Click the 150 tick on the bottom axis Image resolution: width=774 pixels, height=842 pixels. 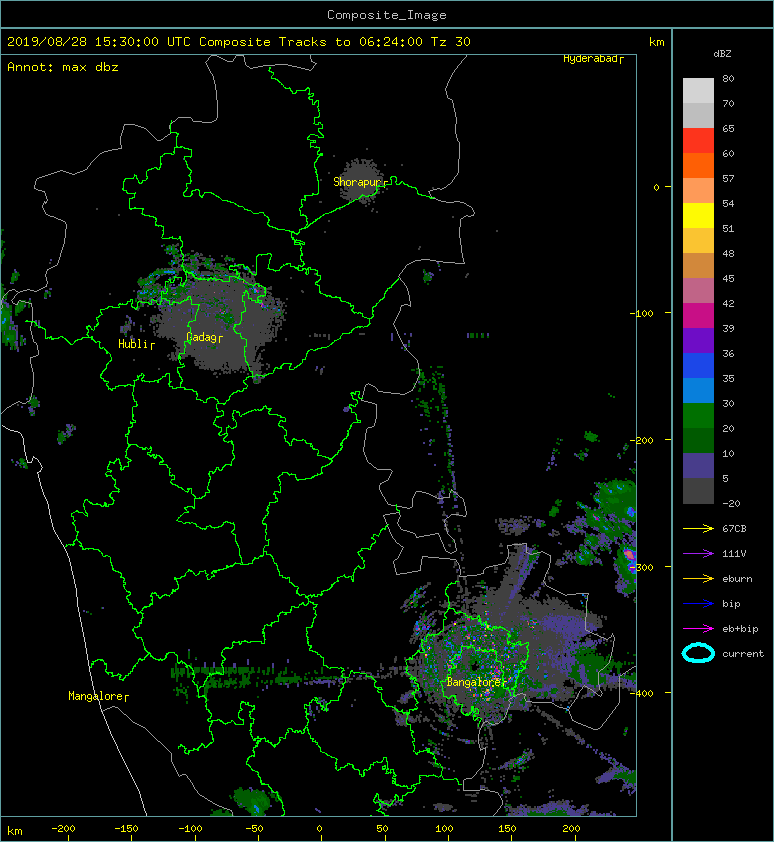tap(507, 829)
